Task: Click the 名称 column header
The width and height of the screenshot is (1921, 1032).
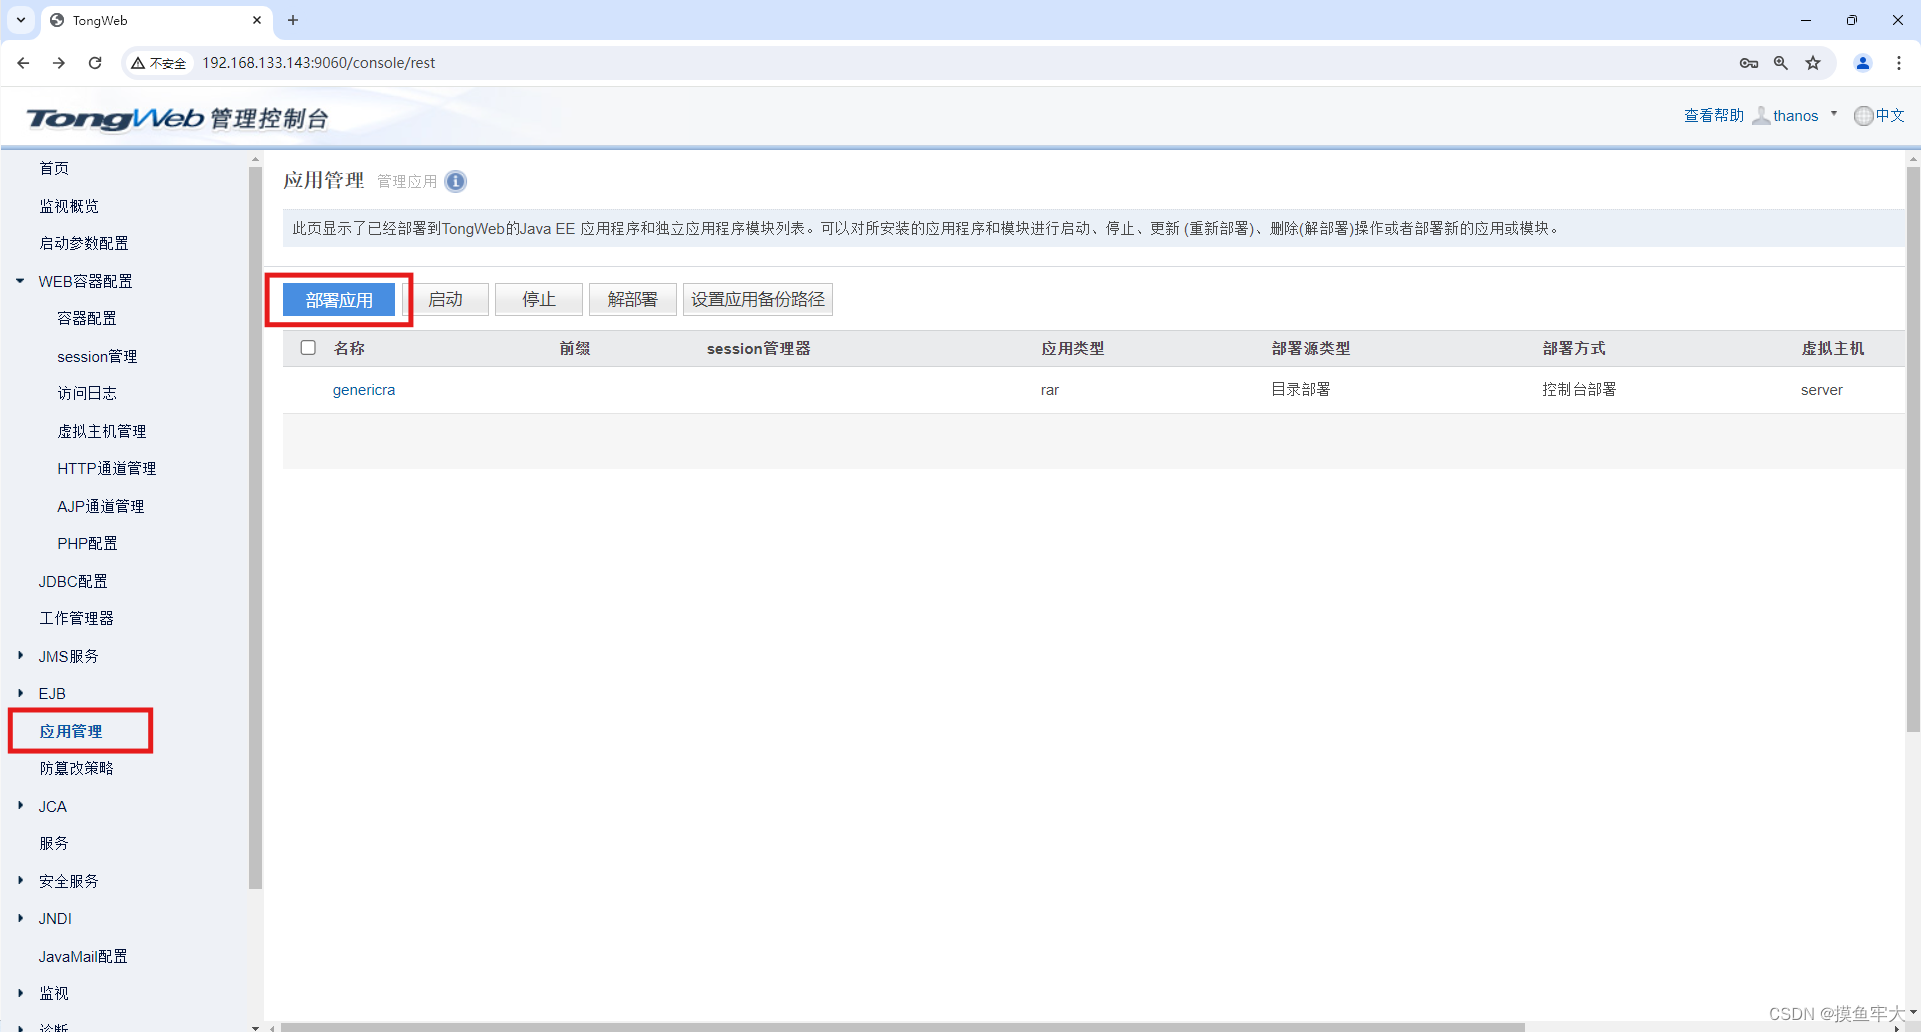Action: point(349,348)
